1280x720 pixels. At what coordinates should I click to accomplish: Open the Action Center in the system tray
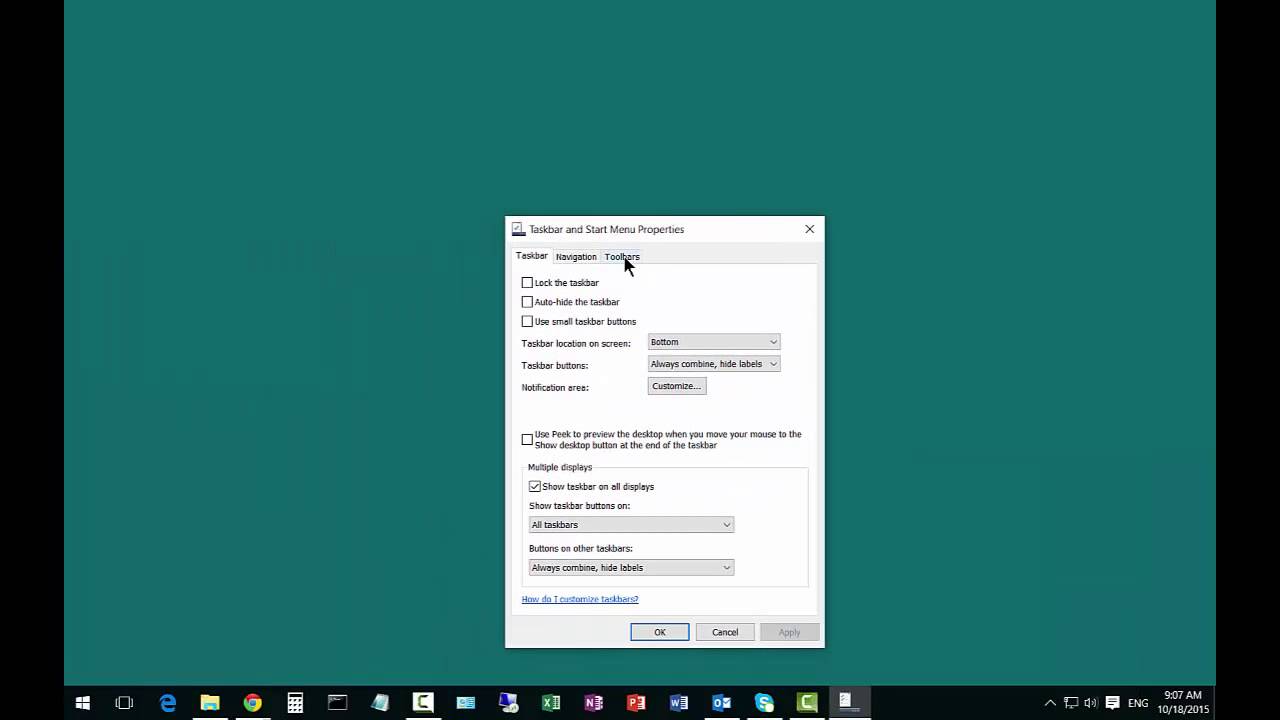(x=1112, y=703)
